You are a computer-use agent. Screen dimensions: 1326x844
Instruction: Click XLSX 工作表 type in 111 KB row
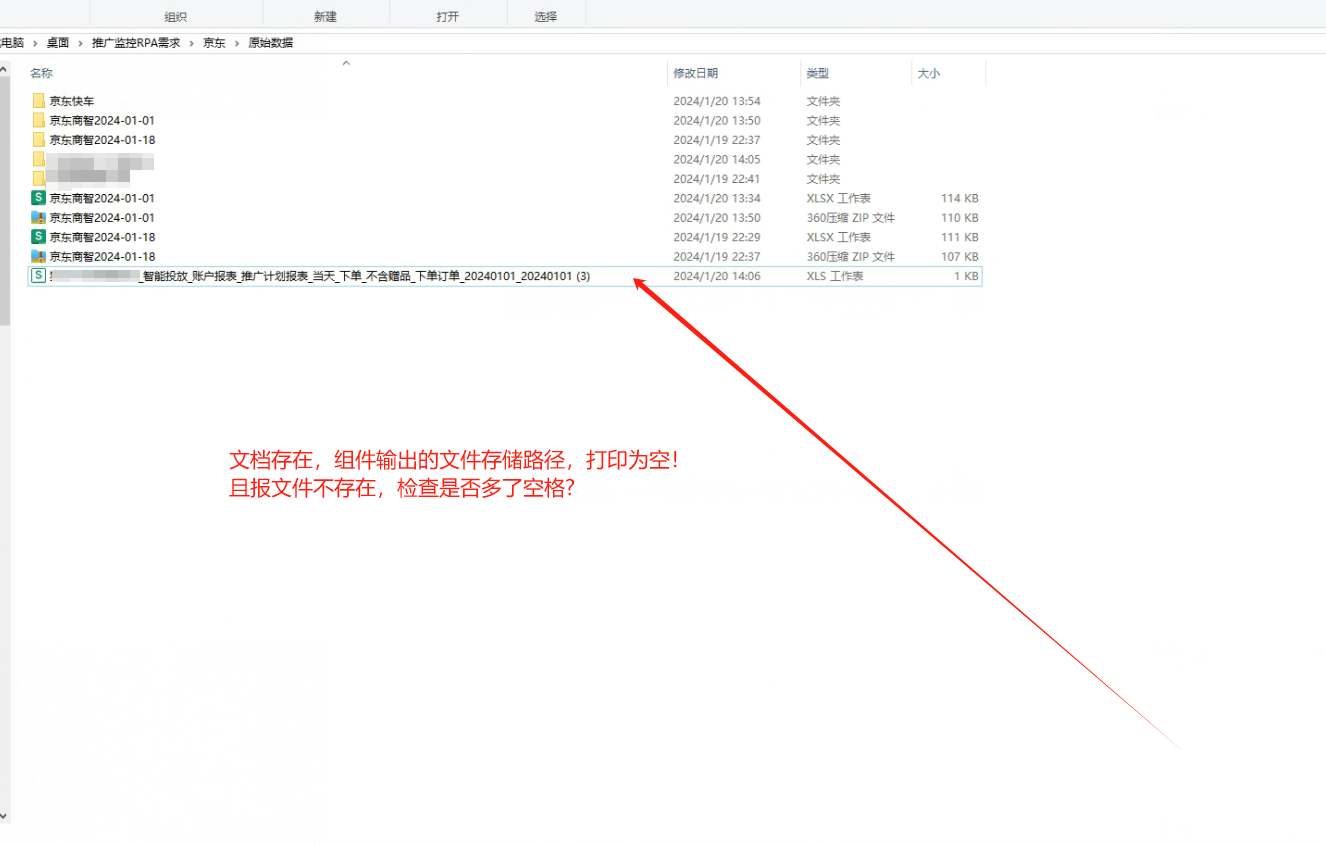coord(839,237)
